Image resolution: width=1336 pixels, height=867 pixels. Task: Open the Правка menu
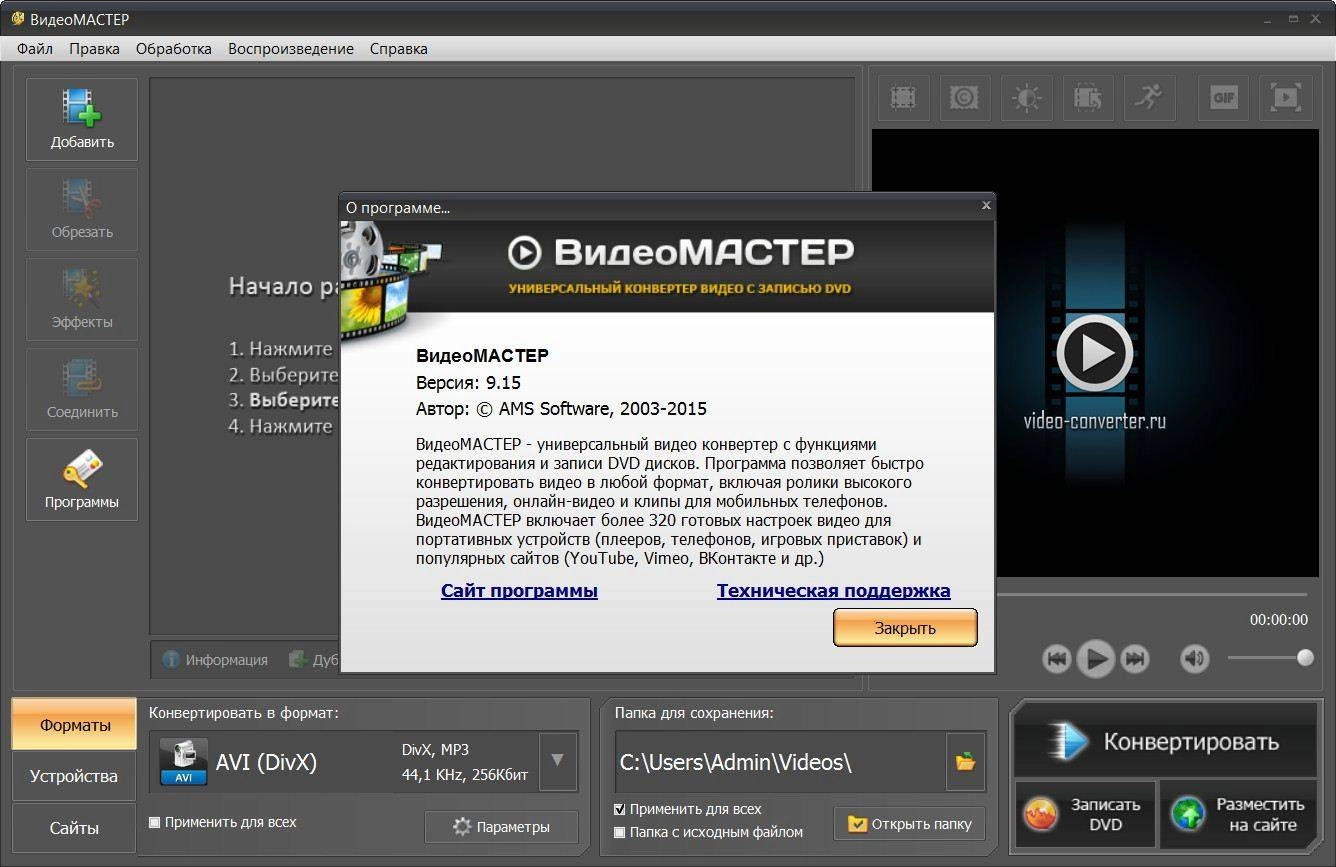[x=94, y=48]
